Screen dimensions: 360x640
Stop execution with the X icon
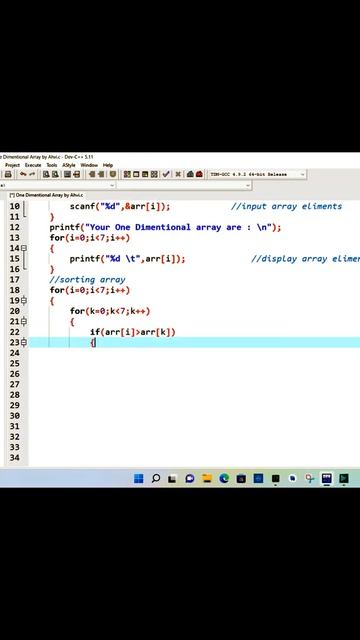point(178,174)
